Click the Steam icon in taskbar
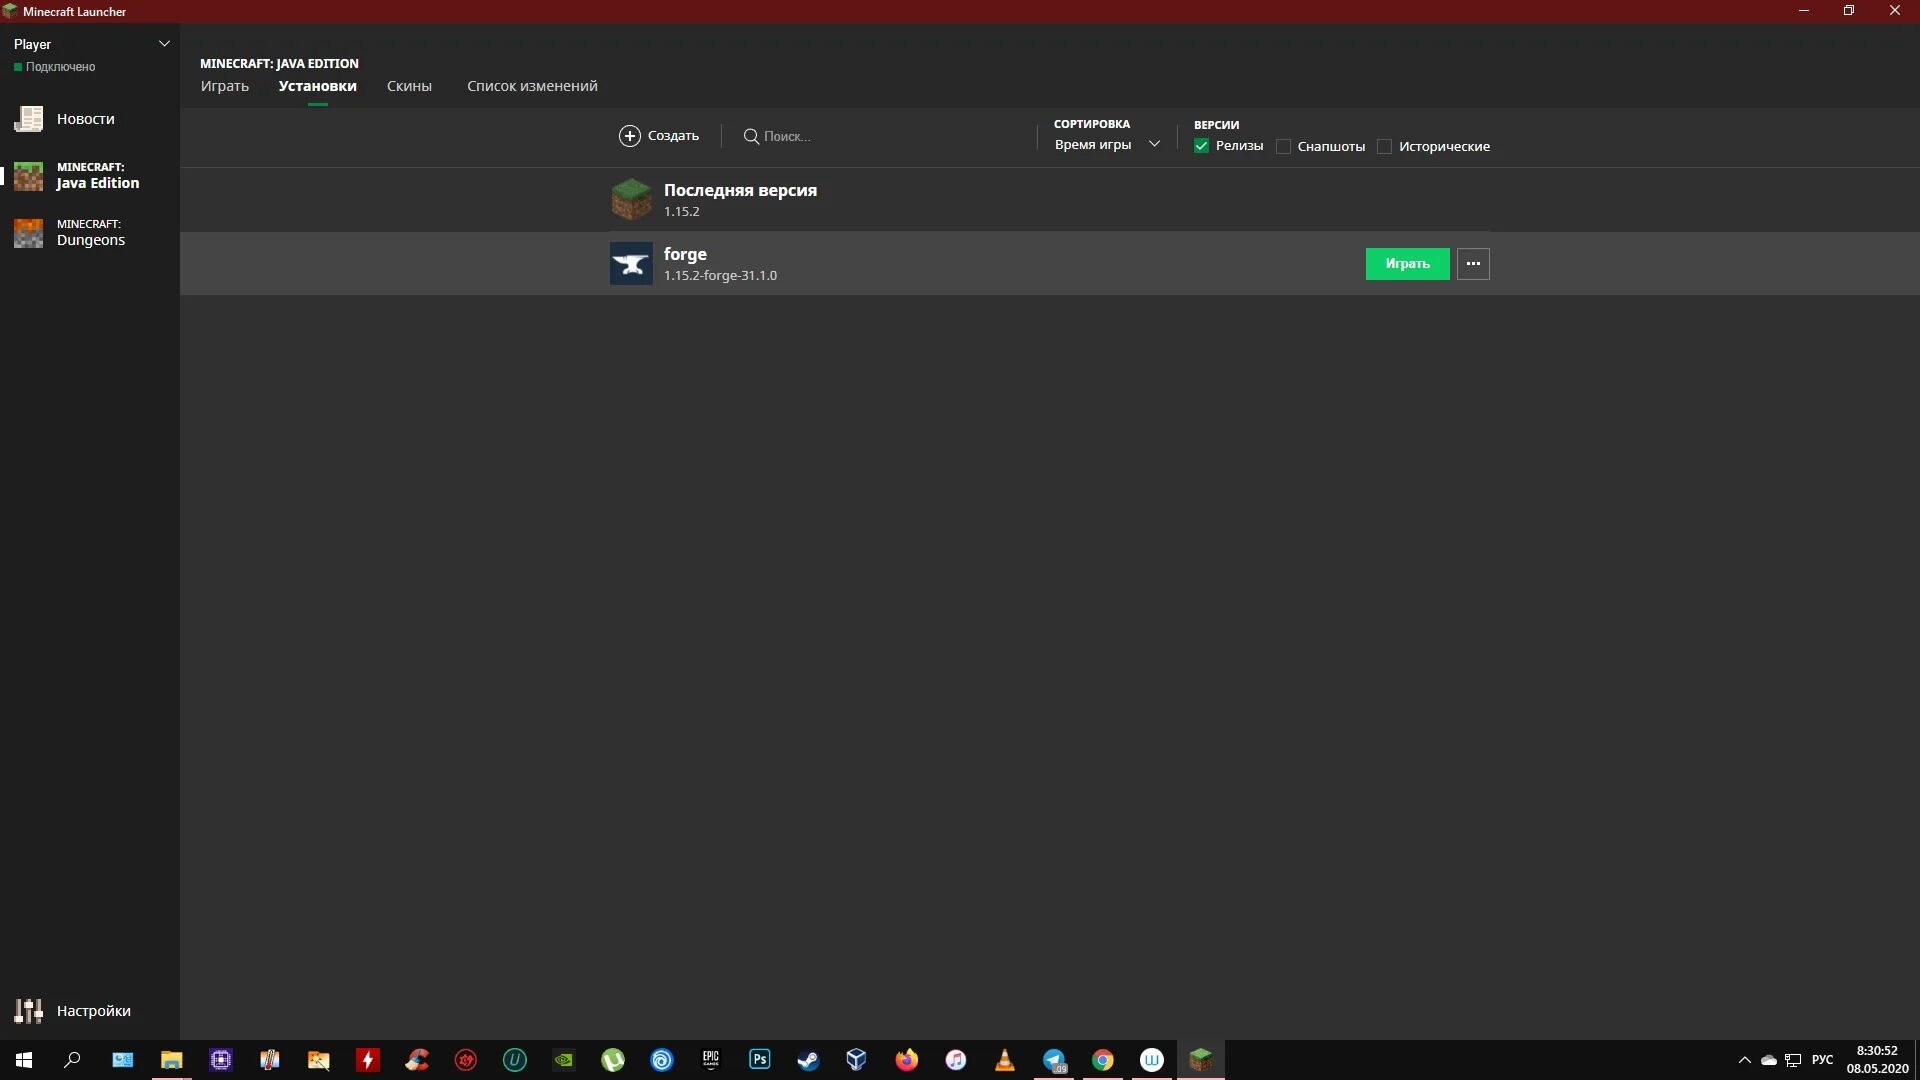Image resolution: width=1920 pixels, height=1080 pixels. point(808,1059)
